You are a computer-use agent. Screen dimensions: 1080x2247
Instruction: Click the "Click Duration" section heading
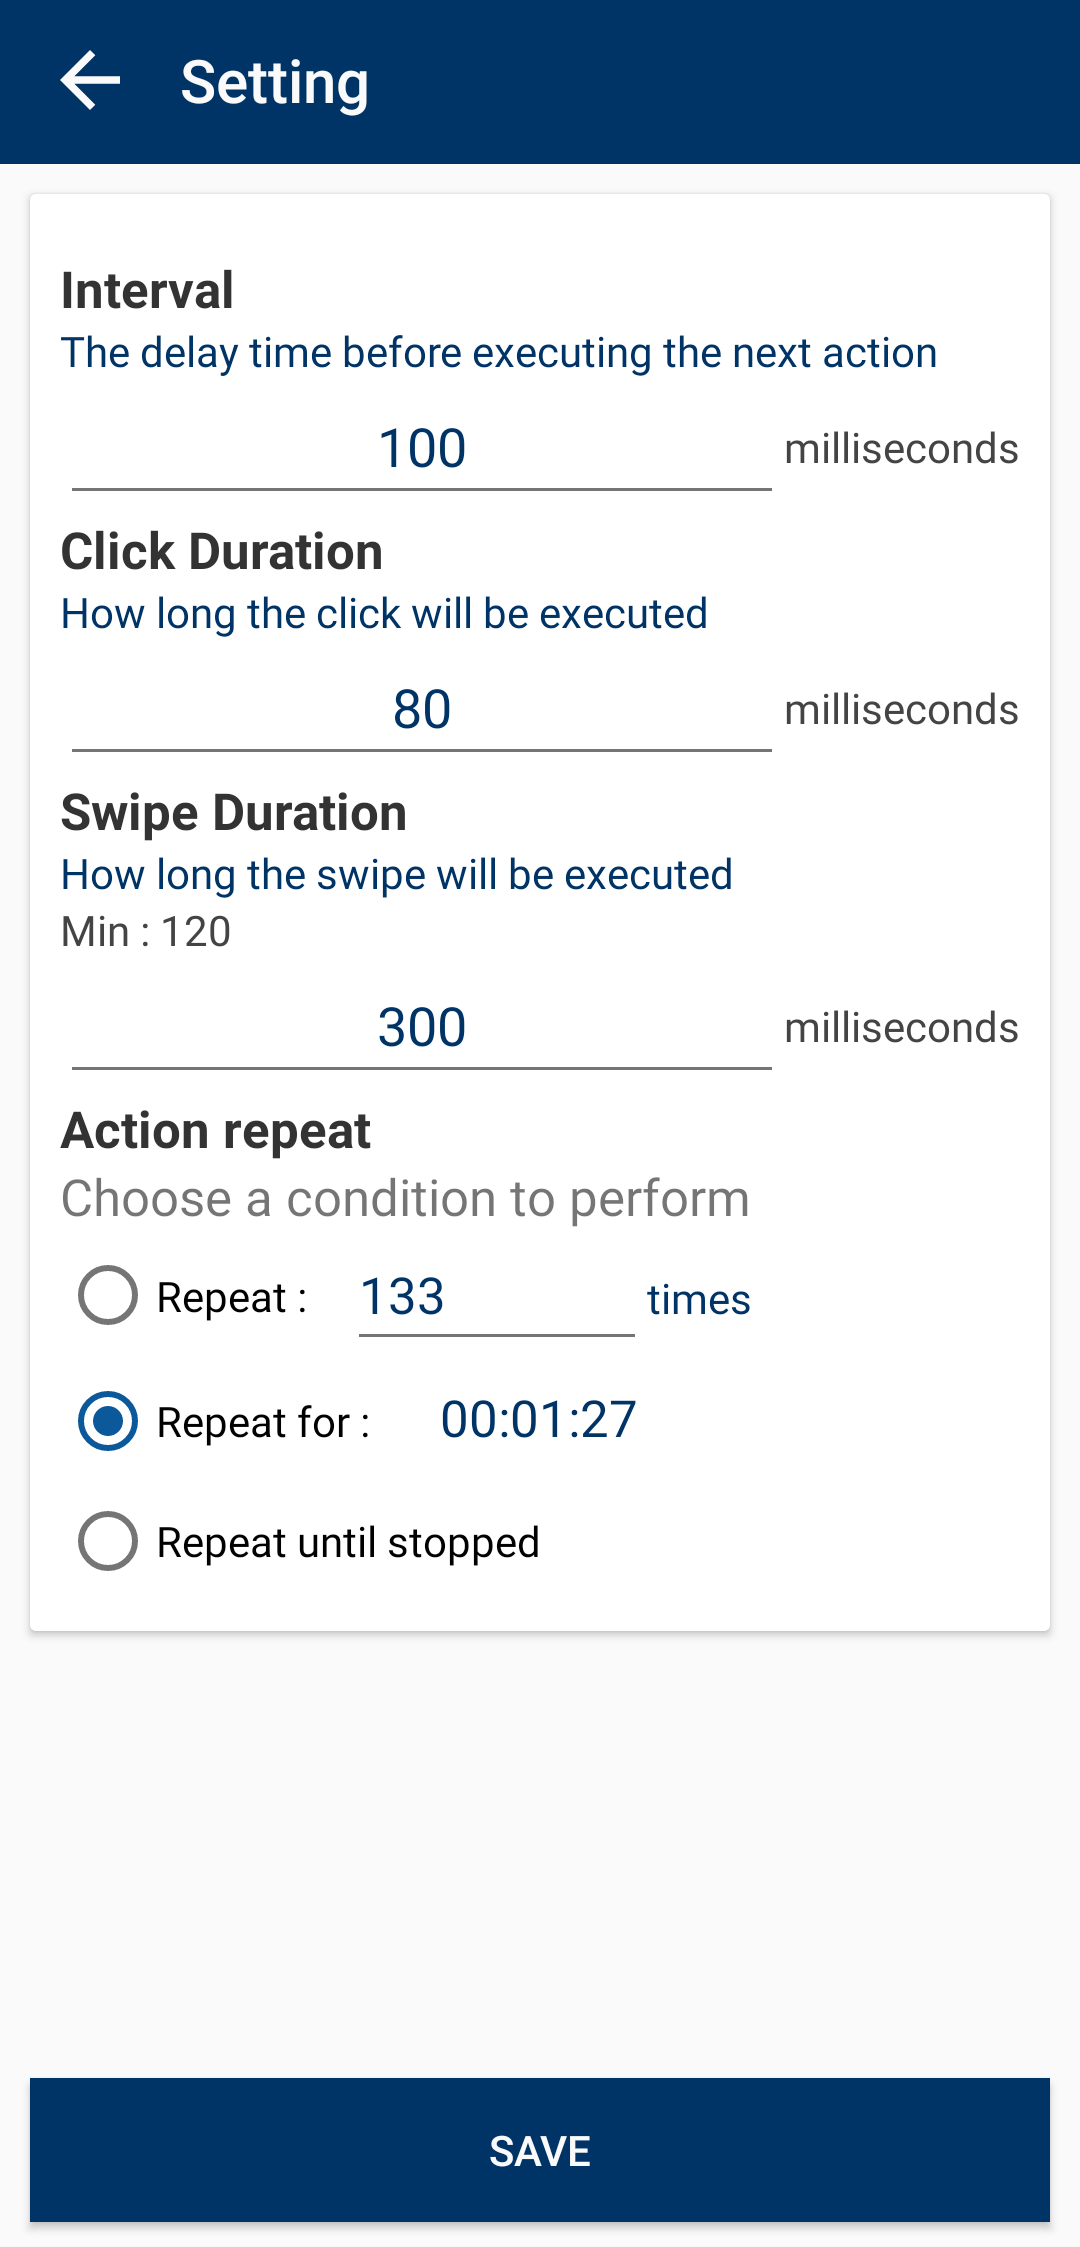222,552
